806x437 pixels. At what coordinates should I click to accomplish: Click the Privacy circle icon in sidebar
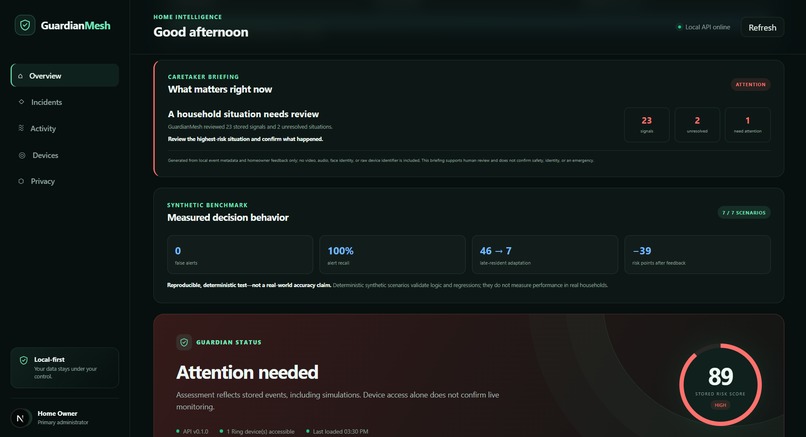point(21,181)
